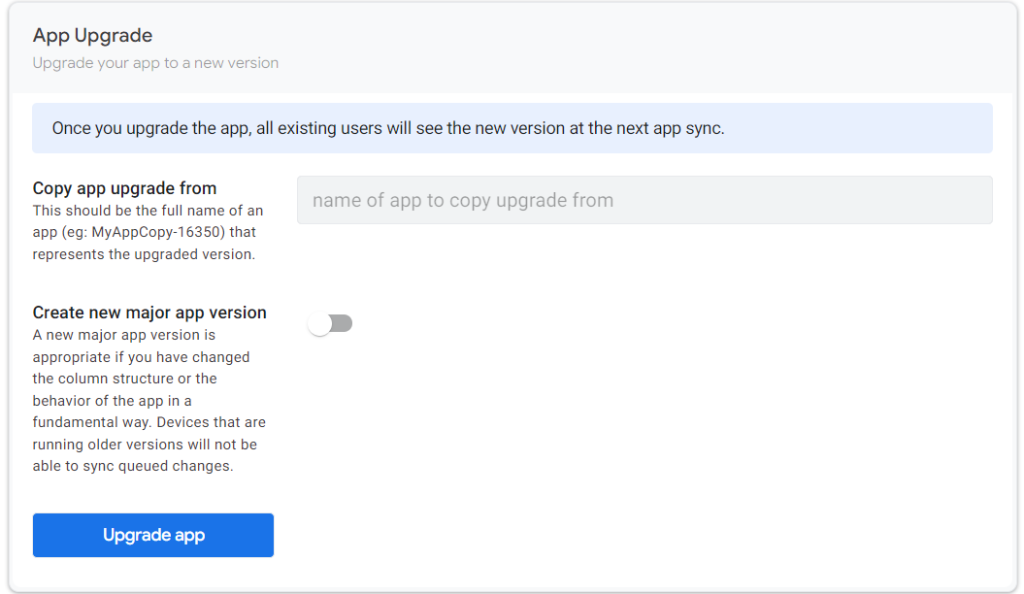
Task: Click the 'Create new major app version' label
Action: click(149, 312)
